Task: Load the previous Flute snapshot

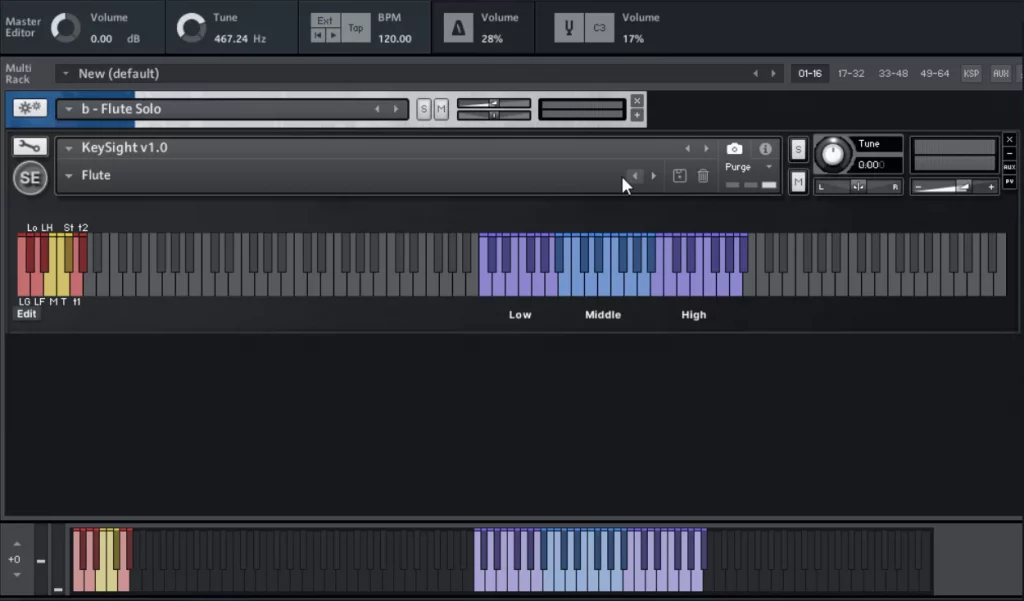Action: [x=635, y=176]
